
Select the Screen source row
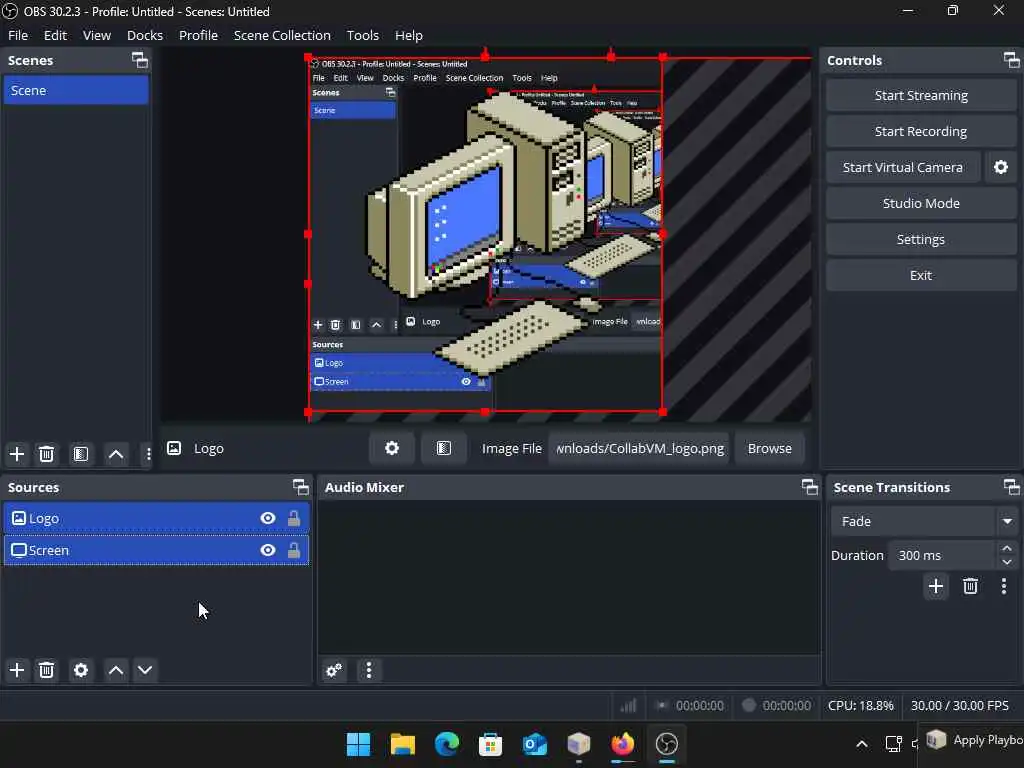tap(156, 550)
